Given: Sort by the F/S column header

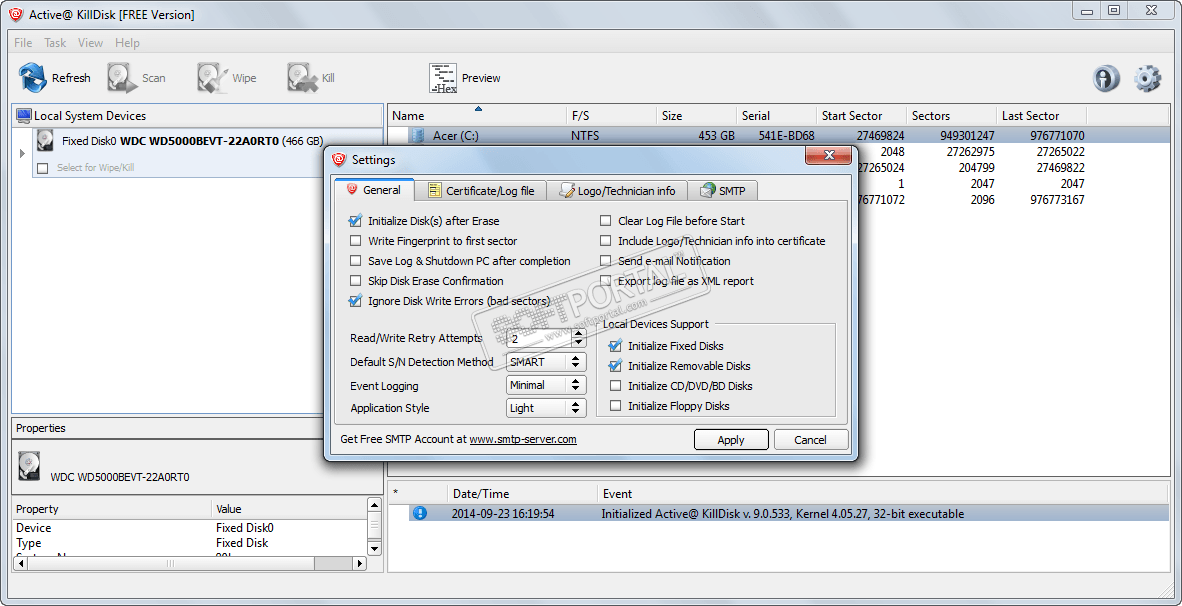Looking at the screenshot, I should tap(611, 115).
